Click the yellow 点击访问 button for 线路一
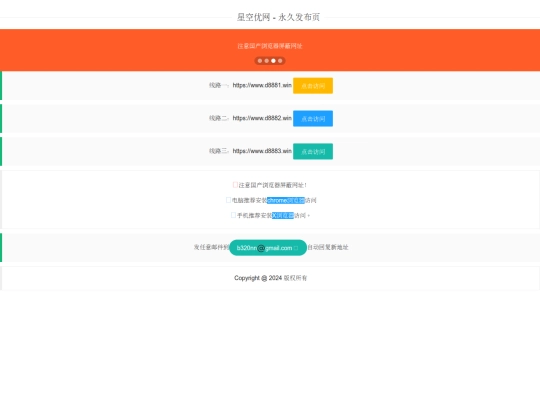The width and height of the screenshot is (540, 405). pos(313,86)
